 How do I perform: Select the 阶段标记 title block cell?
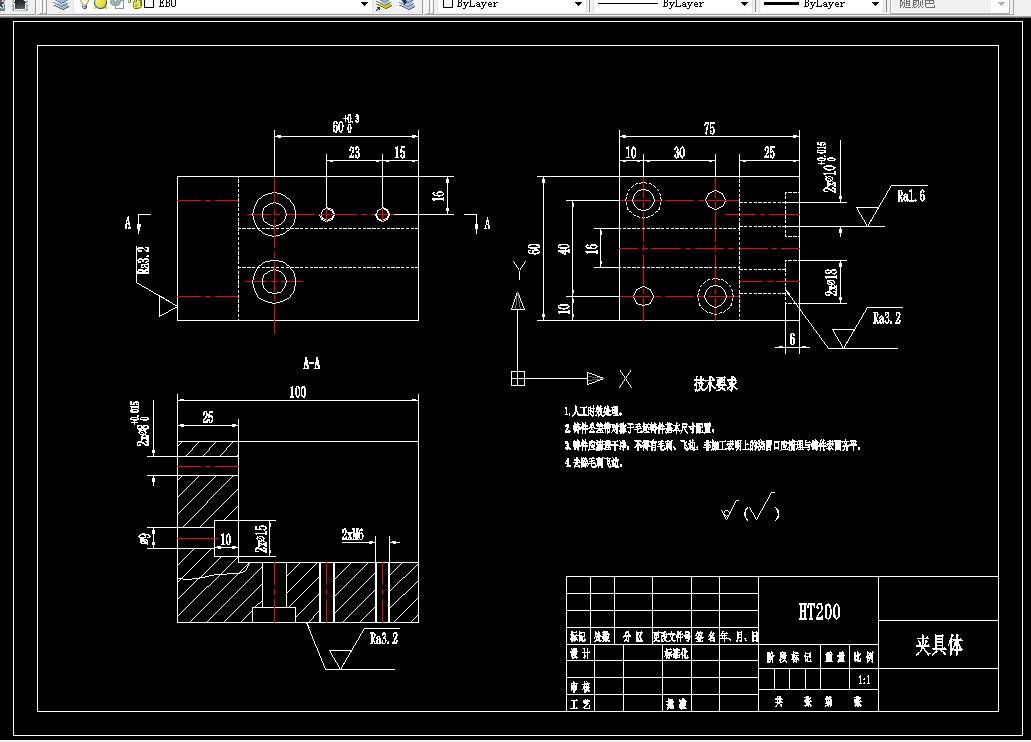click(x=789, y=656)
